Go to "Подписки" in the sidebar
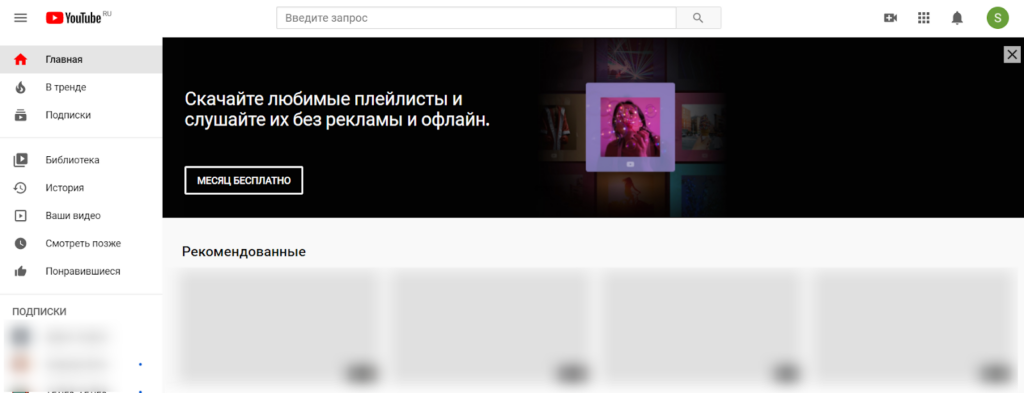This screenshot has height=393, width=1024. click(81, 115)
